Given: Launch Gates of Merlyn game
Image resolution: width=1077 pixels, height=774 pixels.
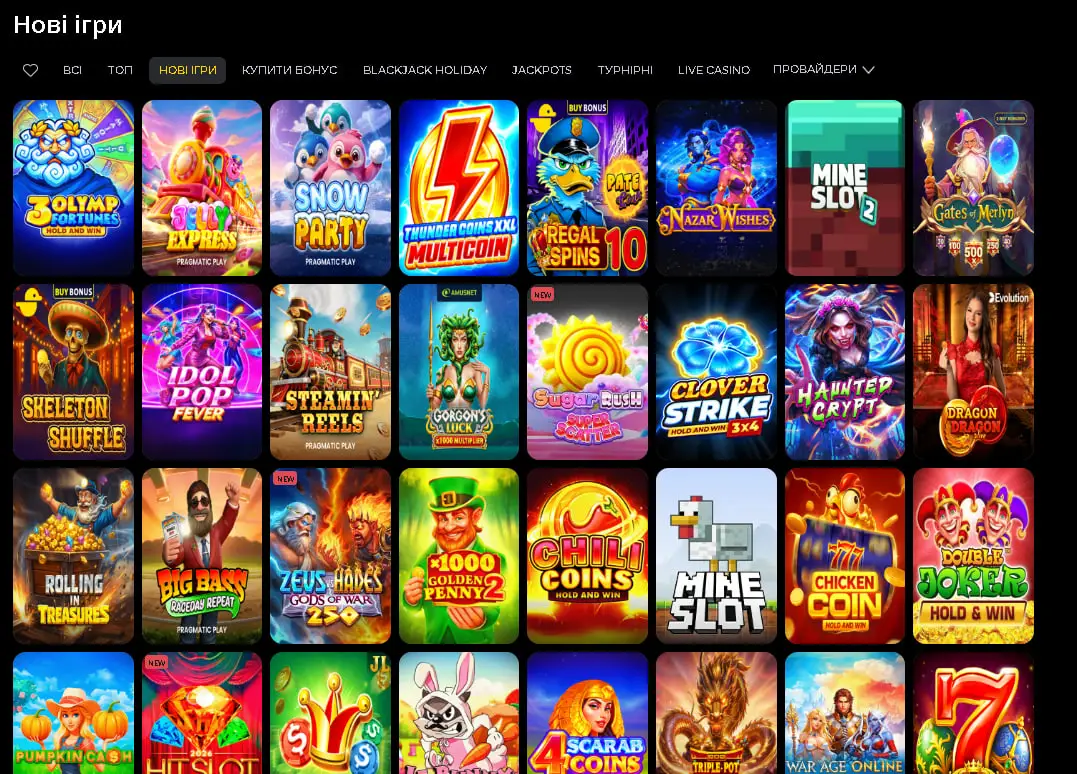Looking at the screenshot, I should pyautogui.click(x=973, y=187).
